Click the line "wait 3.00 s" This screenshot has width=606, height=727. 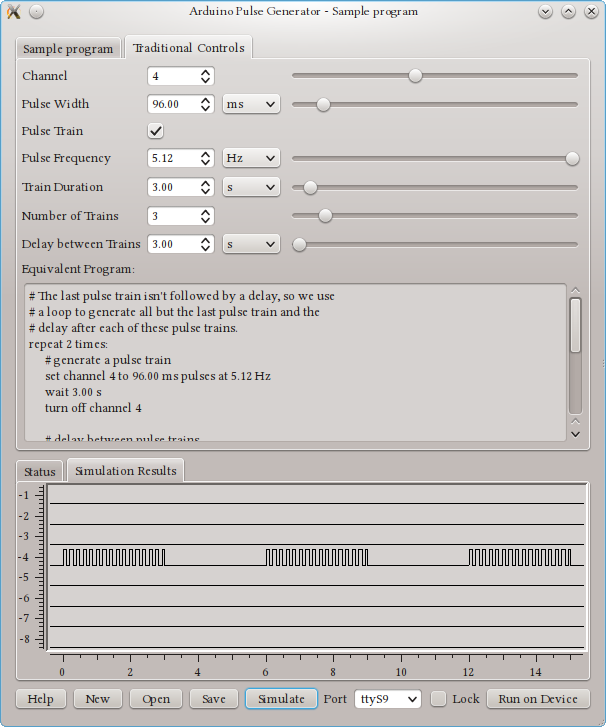pyautogui.click(x=73, y=392)
